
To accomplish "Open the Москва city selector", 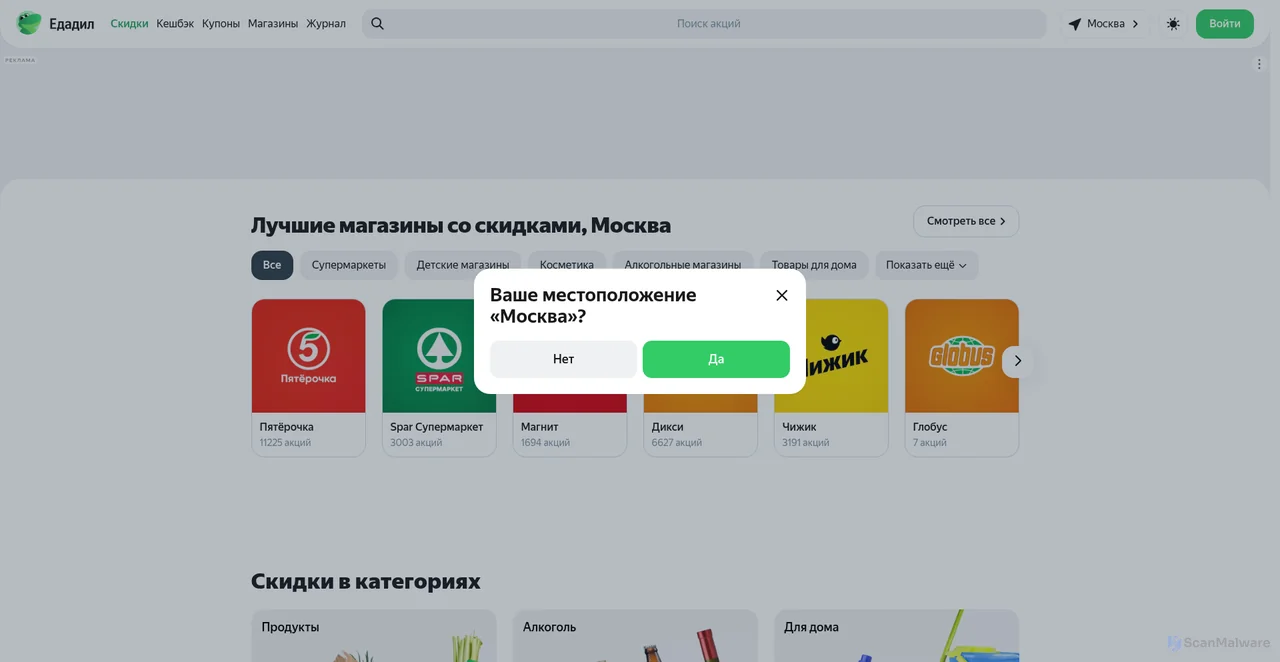I will [x=1105, y=24].
